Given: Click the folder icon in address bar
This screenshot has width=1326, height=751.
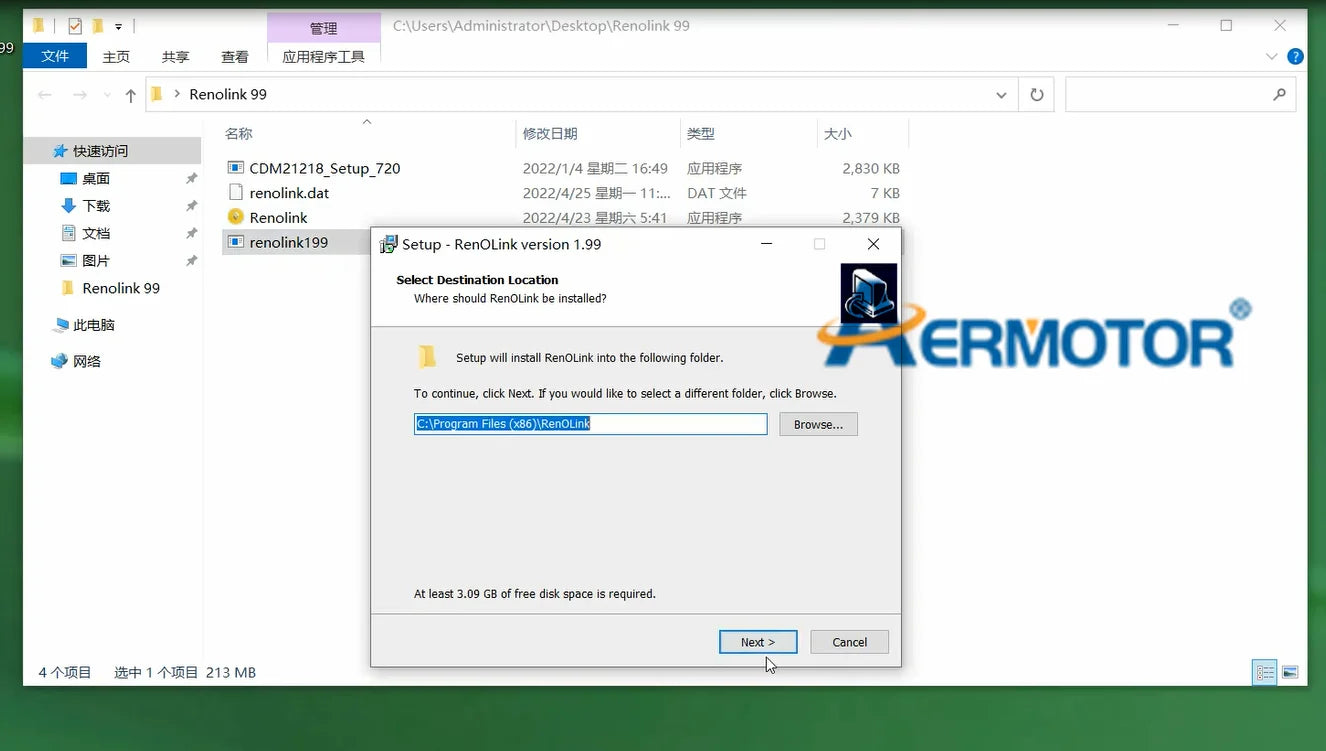Looking at the screenshot, I should click(157, 94).
